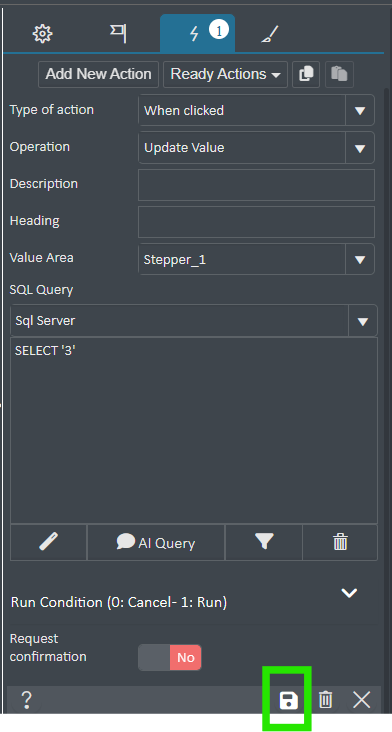Click the Add New Action button

(x=98, y=74)
